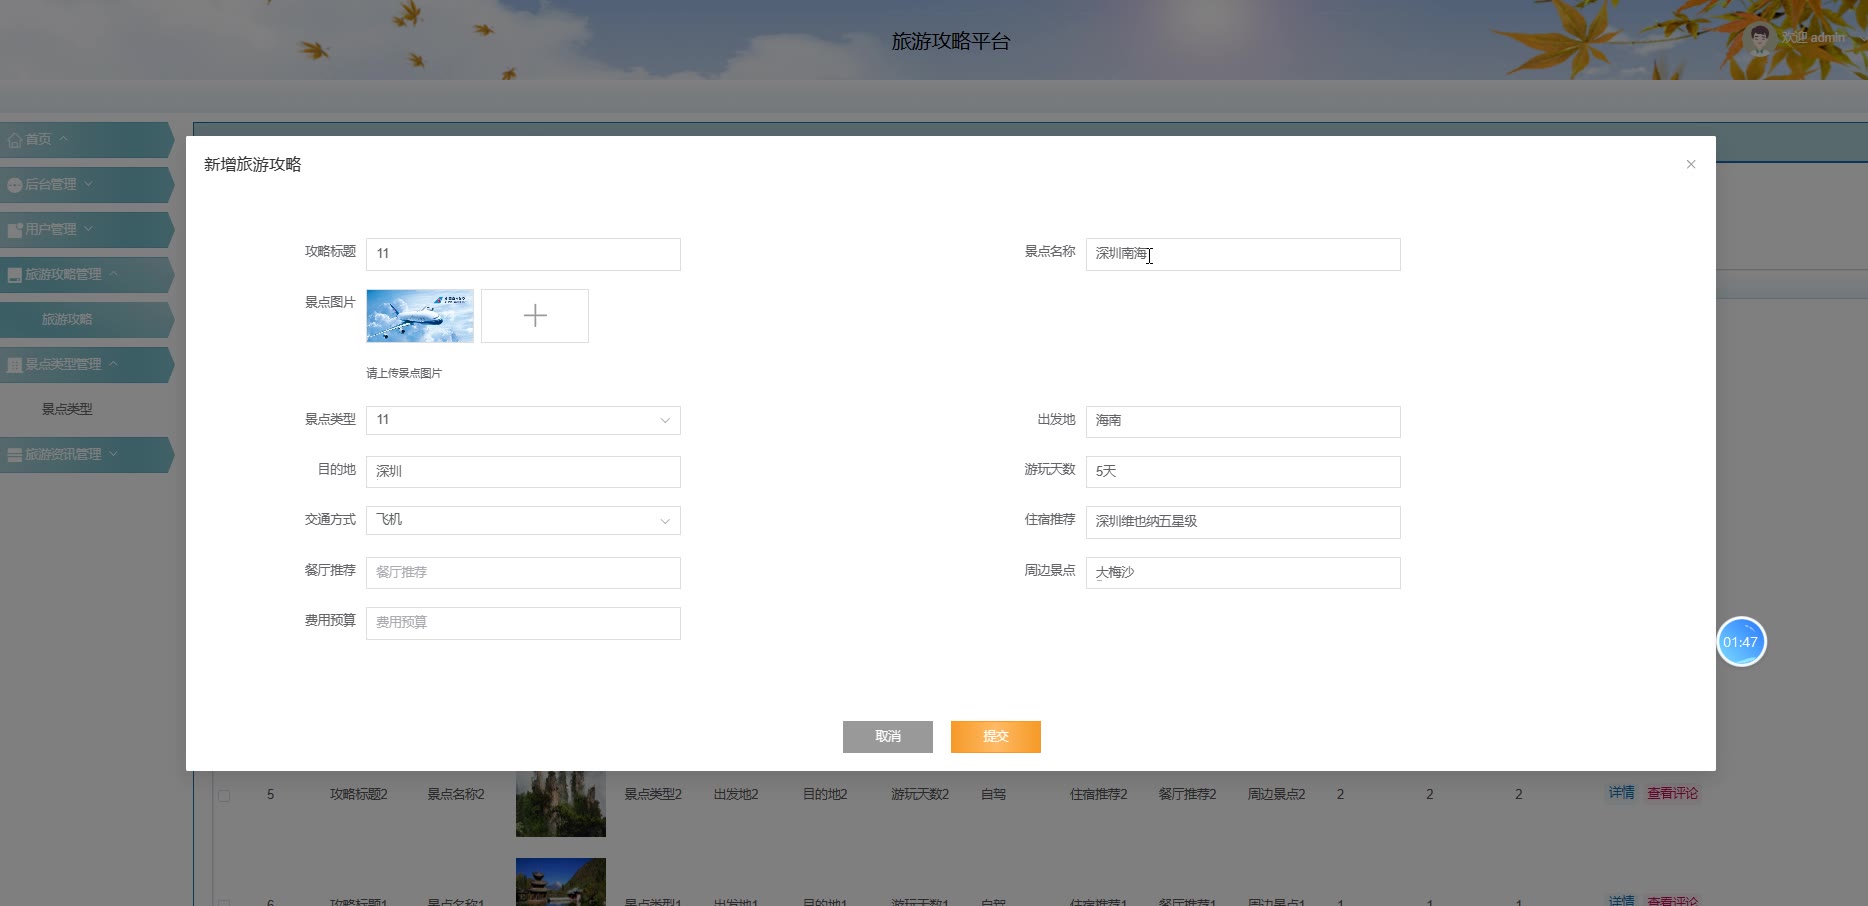The height and width of the screenshot is (906, 1868).
Task: Click the icon beside 旅游资讯管理
Action: click(x=15, y=455)
